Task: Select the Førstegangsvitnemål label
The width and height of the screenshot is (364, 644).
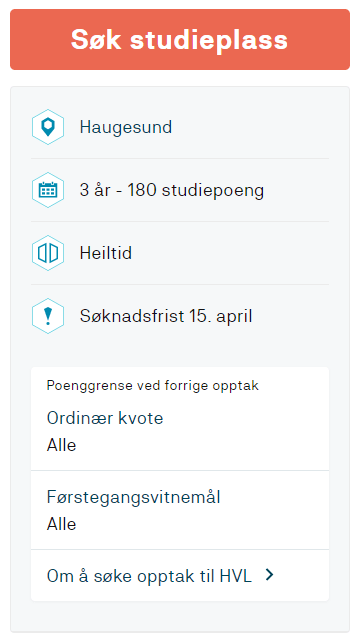Action: point(134,497)
